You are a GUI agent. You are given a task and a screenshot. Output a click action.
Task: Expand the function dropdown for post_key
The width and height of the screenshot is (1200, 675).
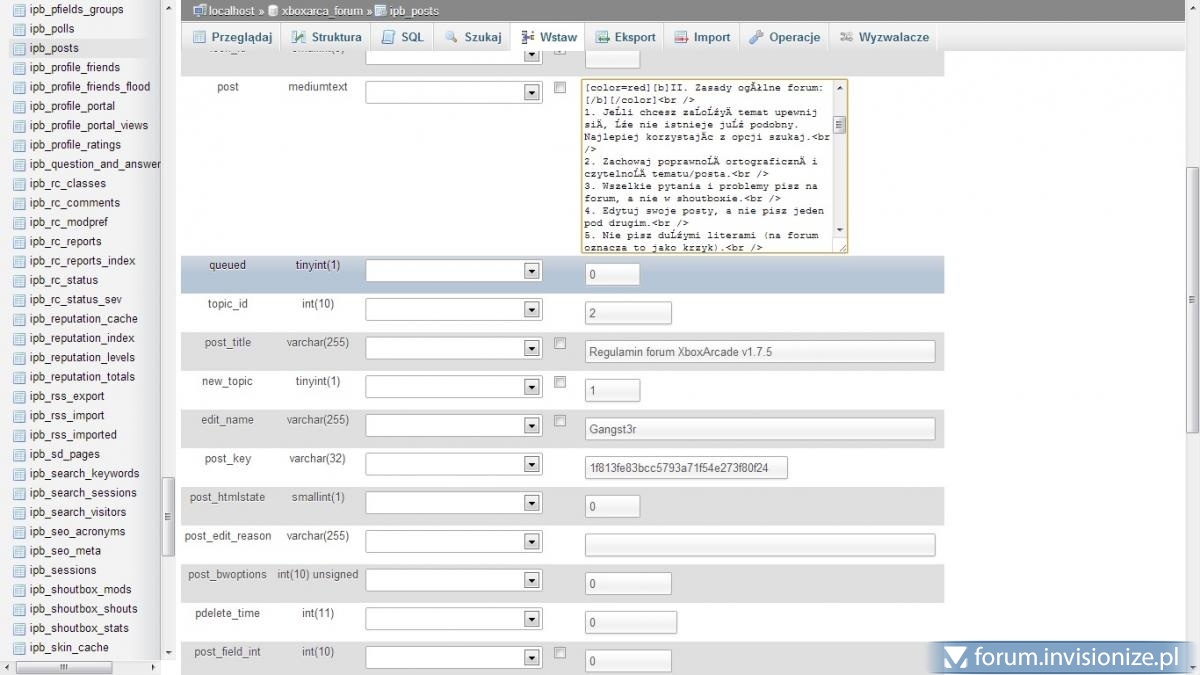point(454,466)
